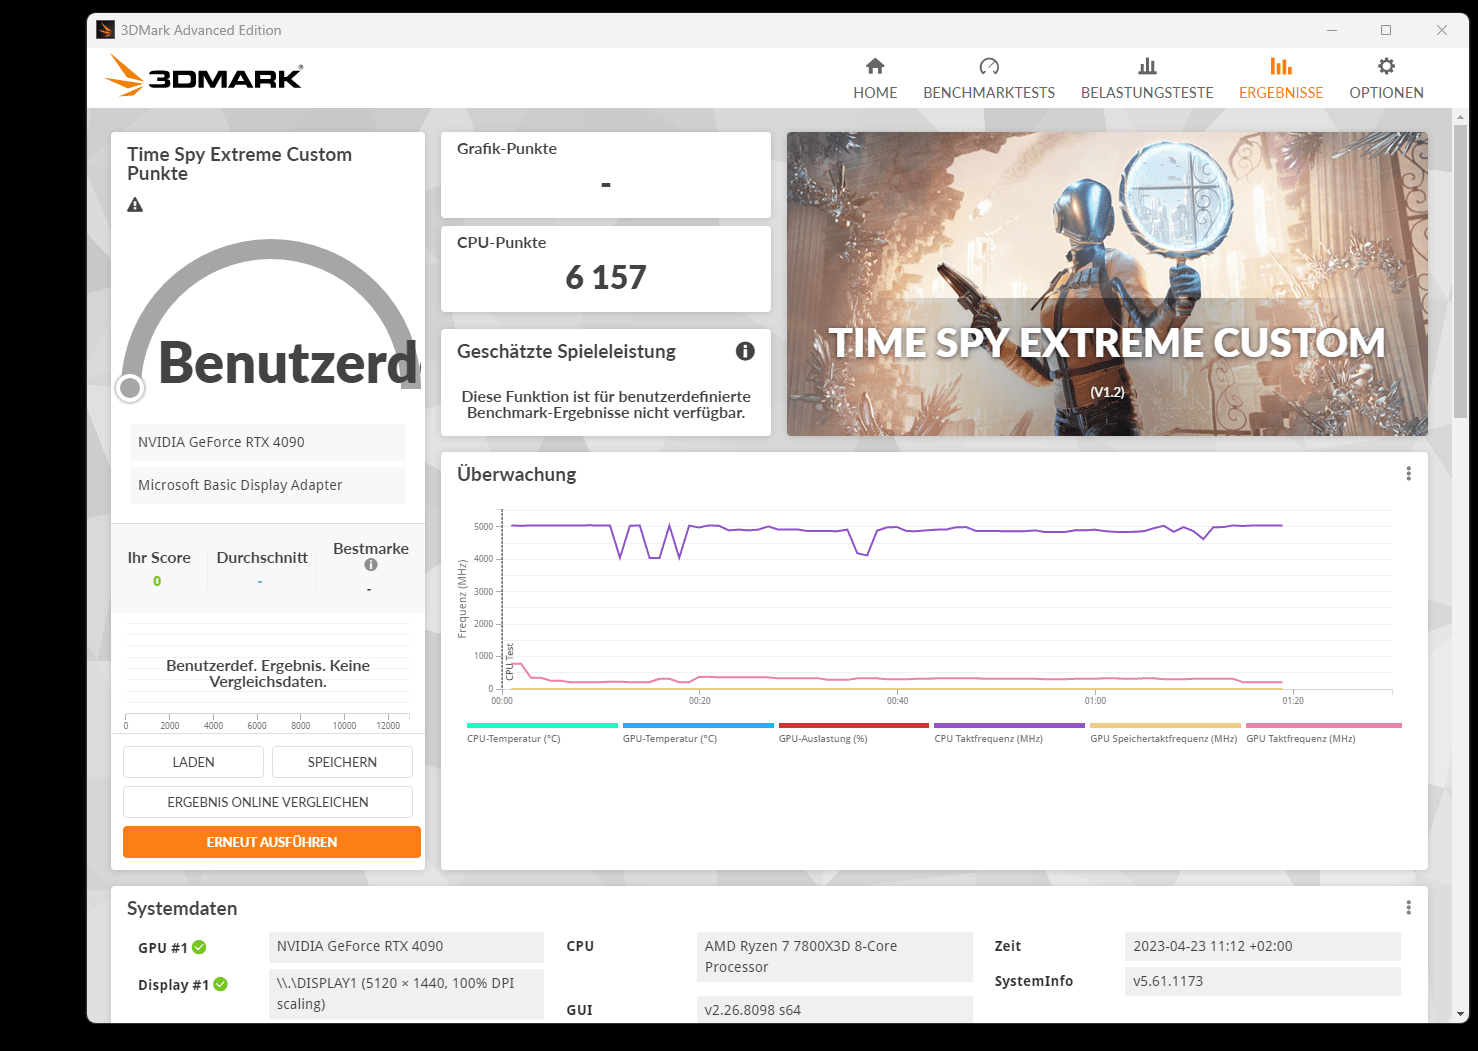Click the green check next to Display #1
The image size is (1478, 1051).
(221, 984)
